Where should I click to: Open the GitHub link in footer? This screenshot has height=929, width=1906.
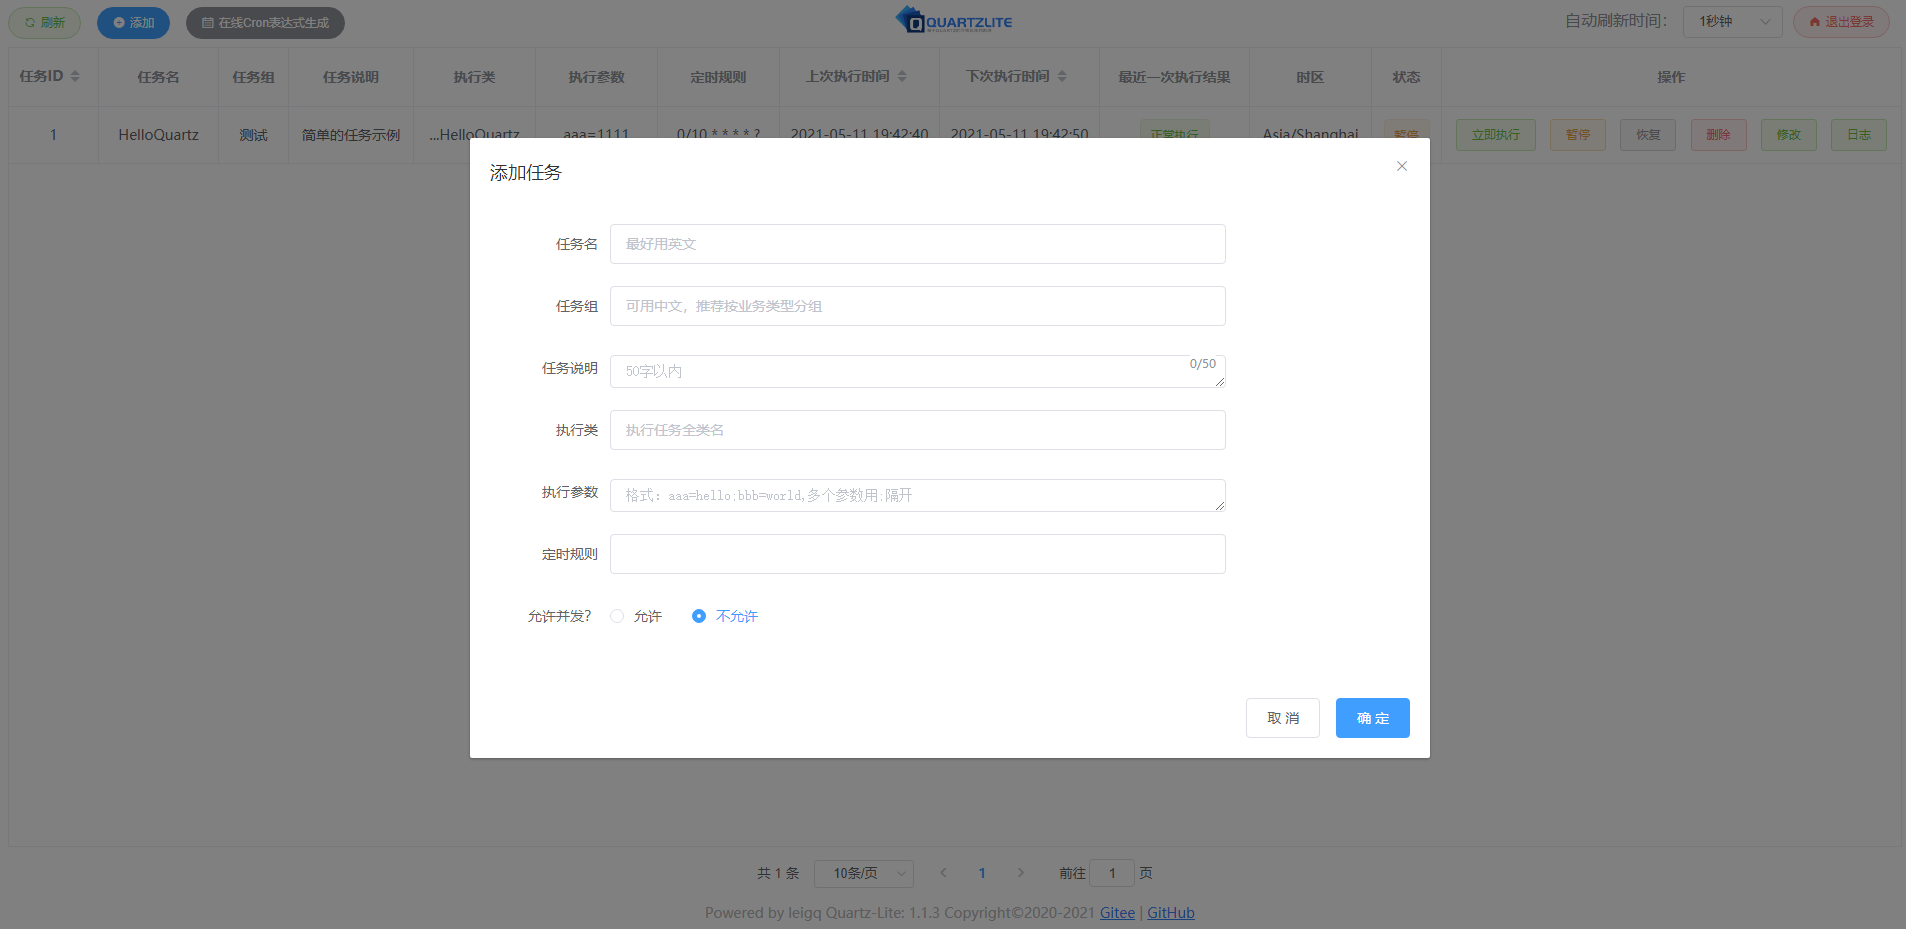(1170, 912)
